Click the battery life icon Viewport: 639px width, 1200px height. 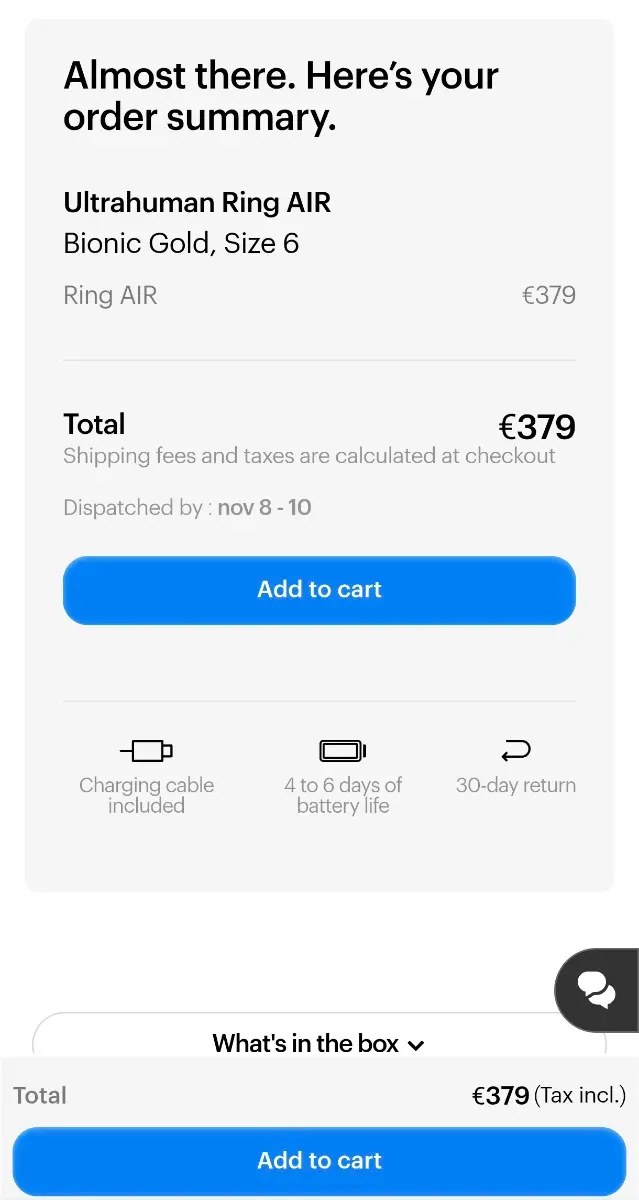tap(343, 750)
